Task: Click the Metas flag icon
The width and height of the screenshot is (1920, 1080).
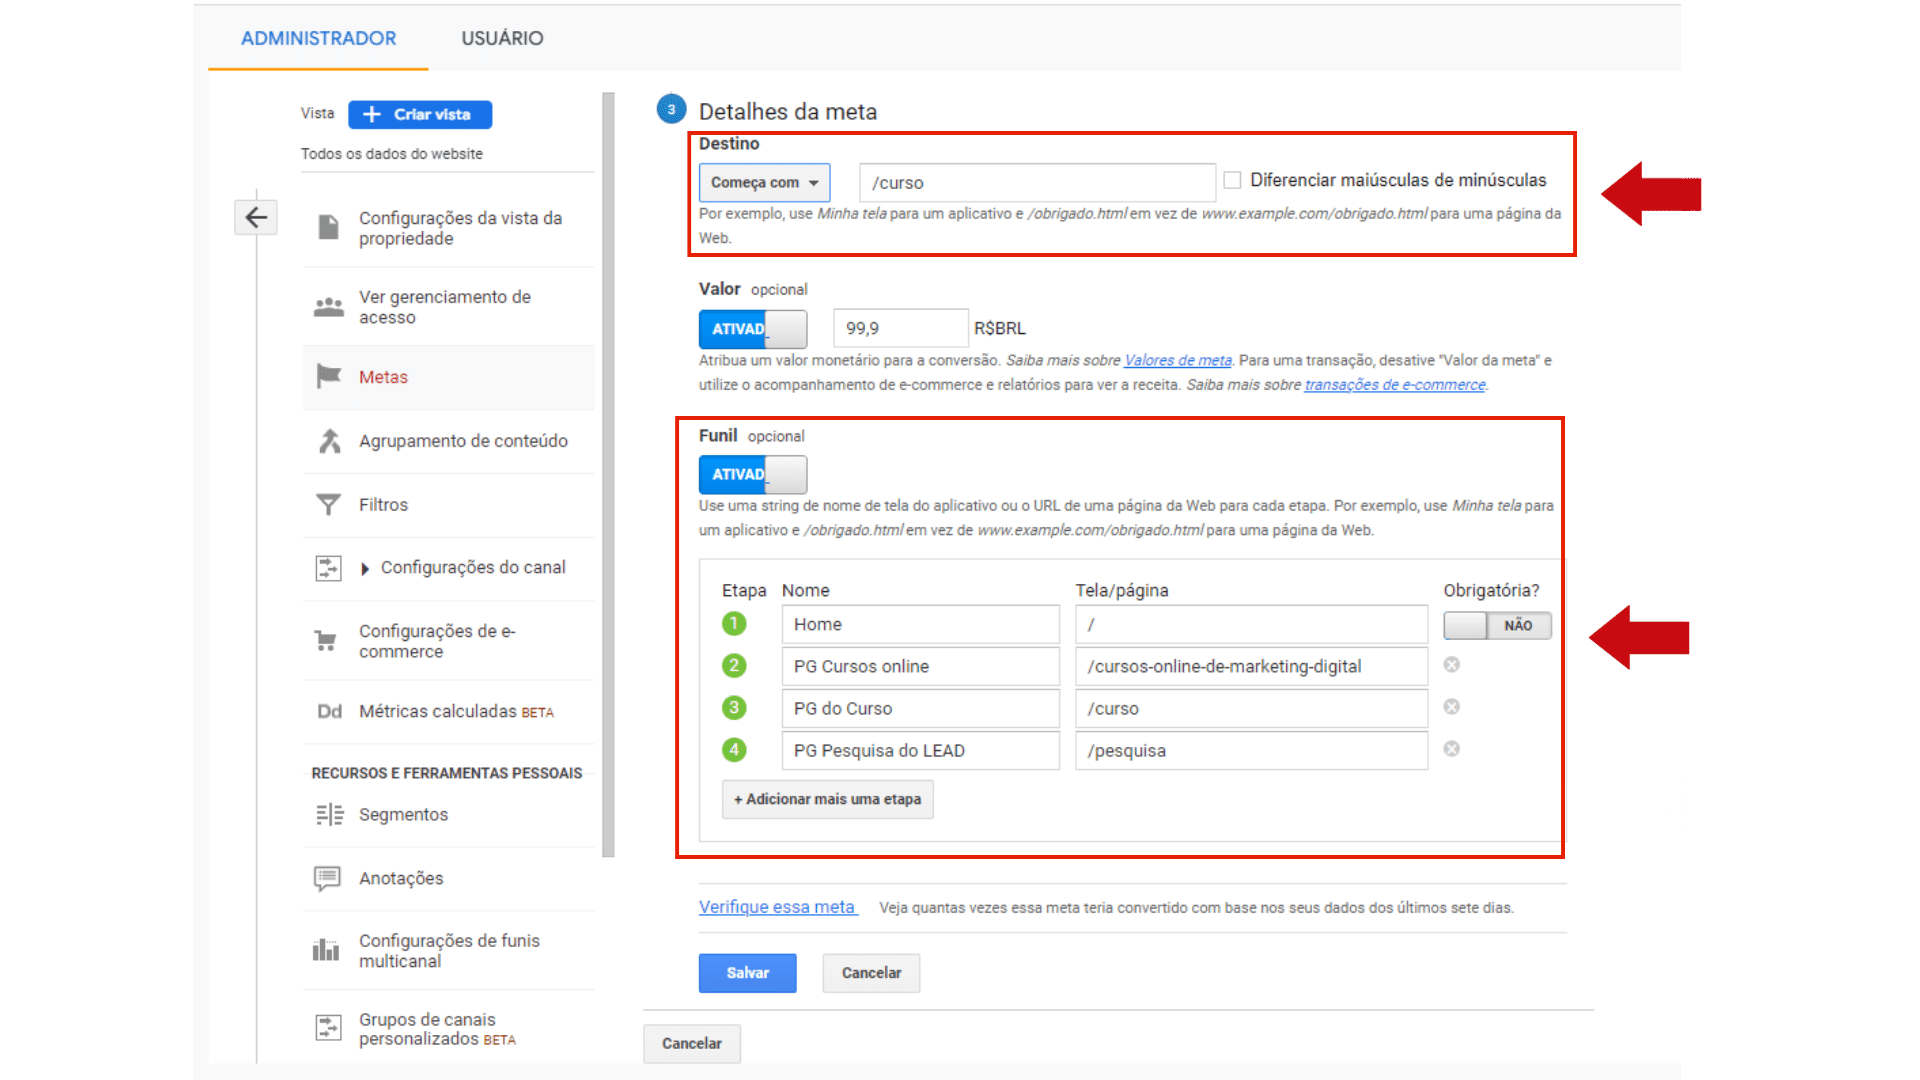Action: coord(328,376)
